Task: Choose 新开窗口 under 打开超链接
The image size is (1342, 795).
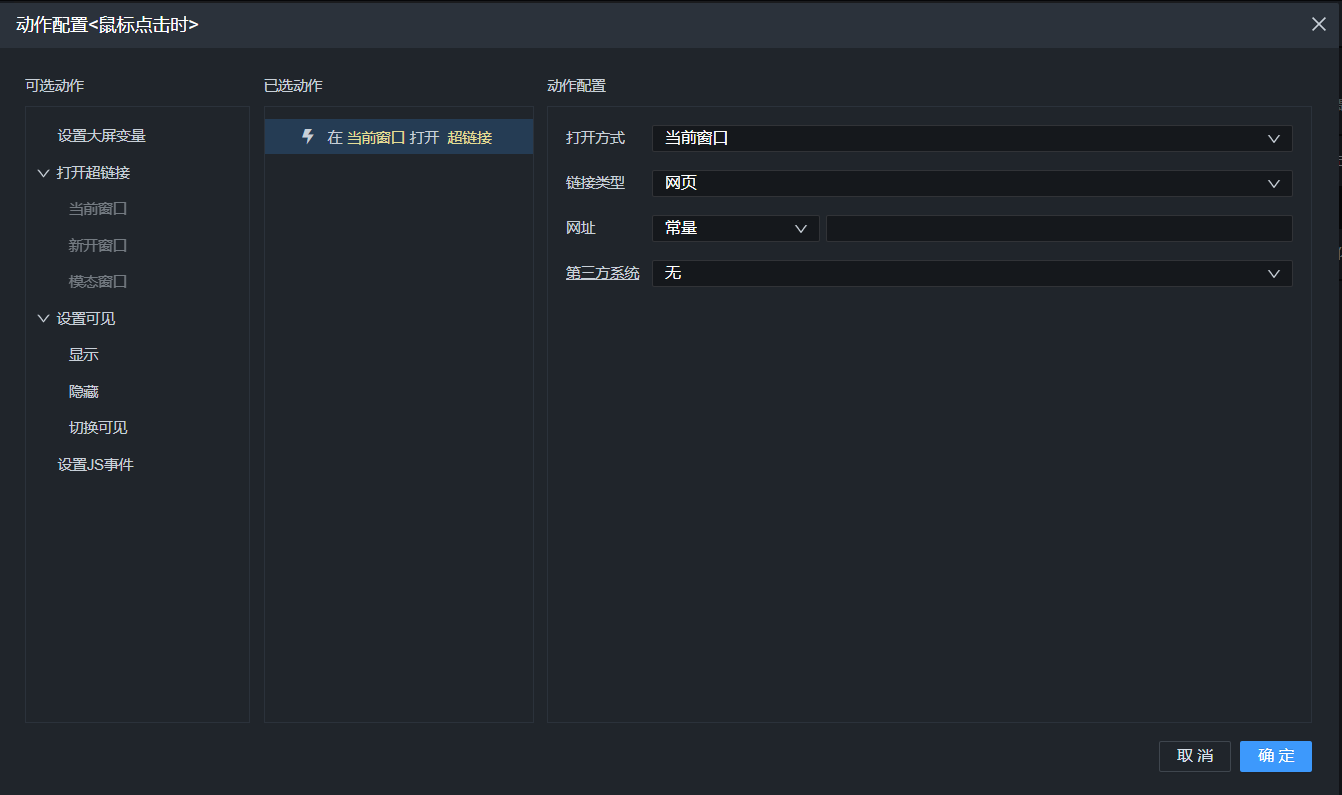Action: coord(98,245)
